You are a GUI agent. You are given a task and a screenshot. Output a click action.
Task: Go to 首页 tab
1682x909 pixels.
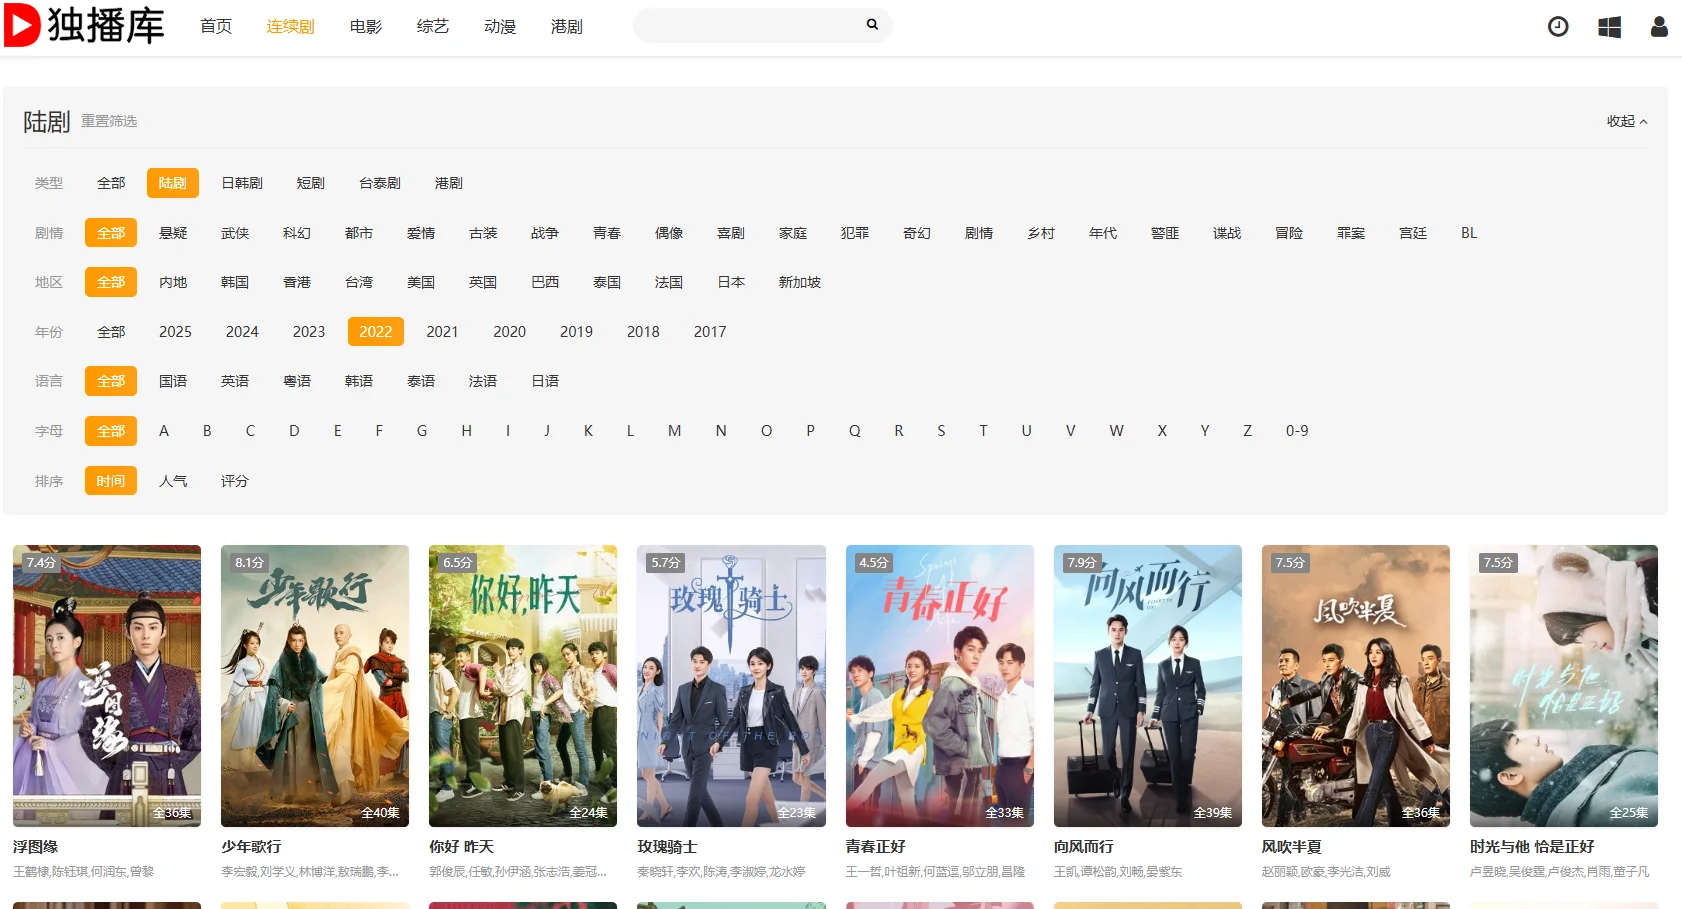pyautogui.click(x=216, y=26)
